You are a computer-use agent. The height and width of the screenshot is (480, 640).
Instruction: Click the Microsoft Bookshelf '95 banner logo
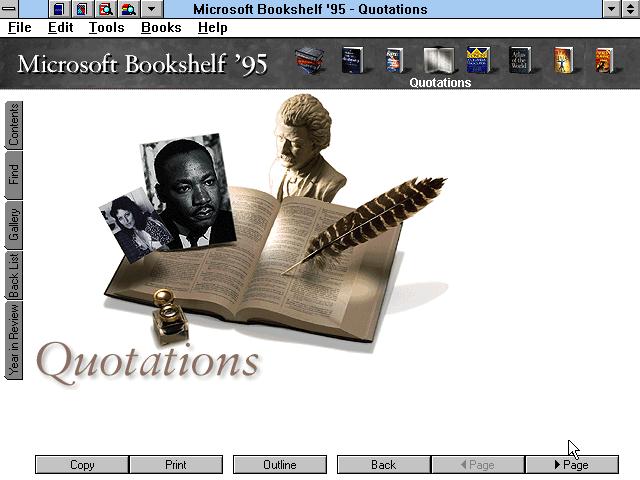(142, 64)
